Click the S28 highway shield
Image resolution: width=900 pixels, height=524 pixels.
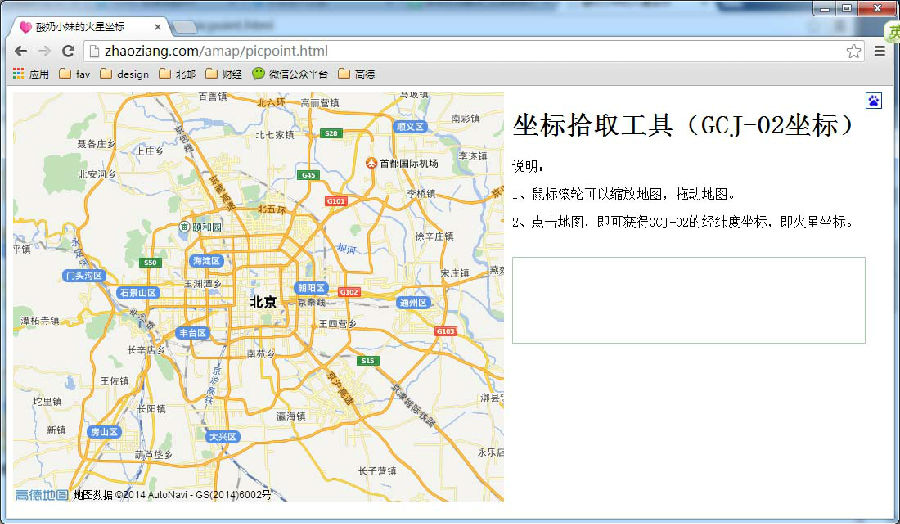coord(331,133)
